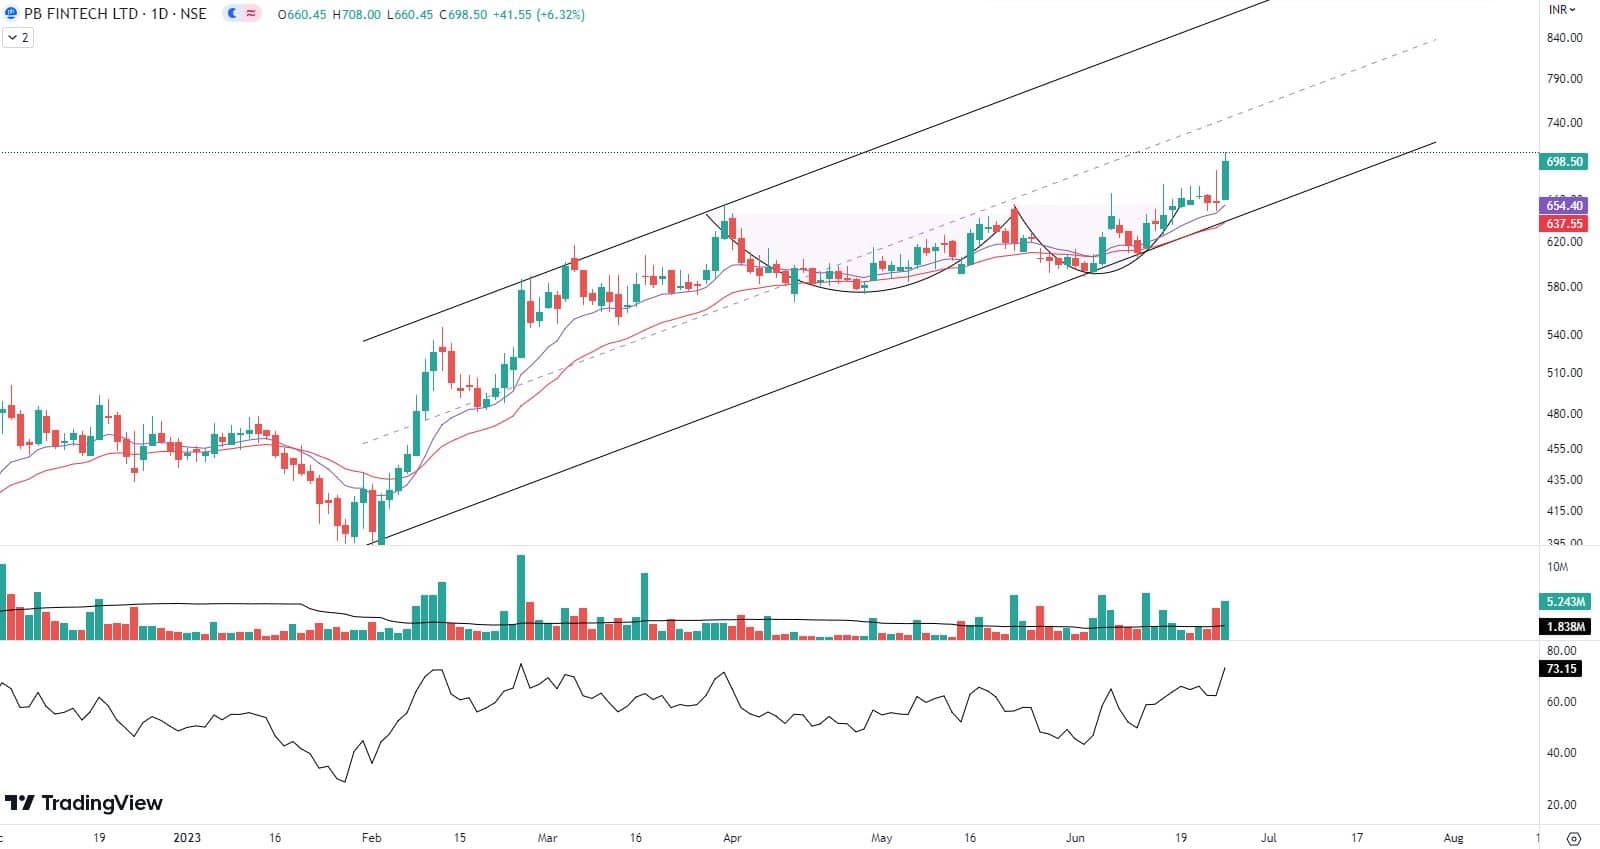Click the 5.243M volume value label
This screenshot has width=1600, height=849.
pyautogui.click(x=1564, y=602)
